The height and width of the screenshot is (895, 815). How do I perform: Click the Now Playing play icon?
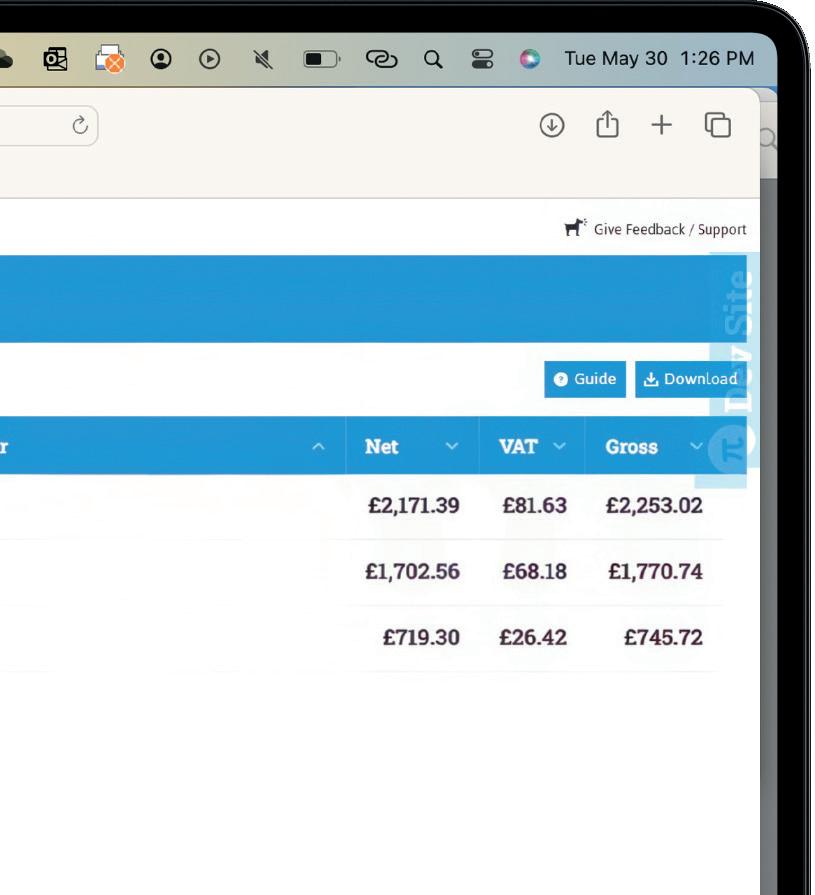pyautogui.click(x=209, y=59)
